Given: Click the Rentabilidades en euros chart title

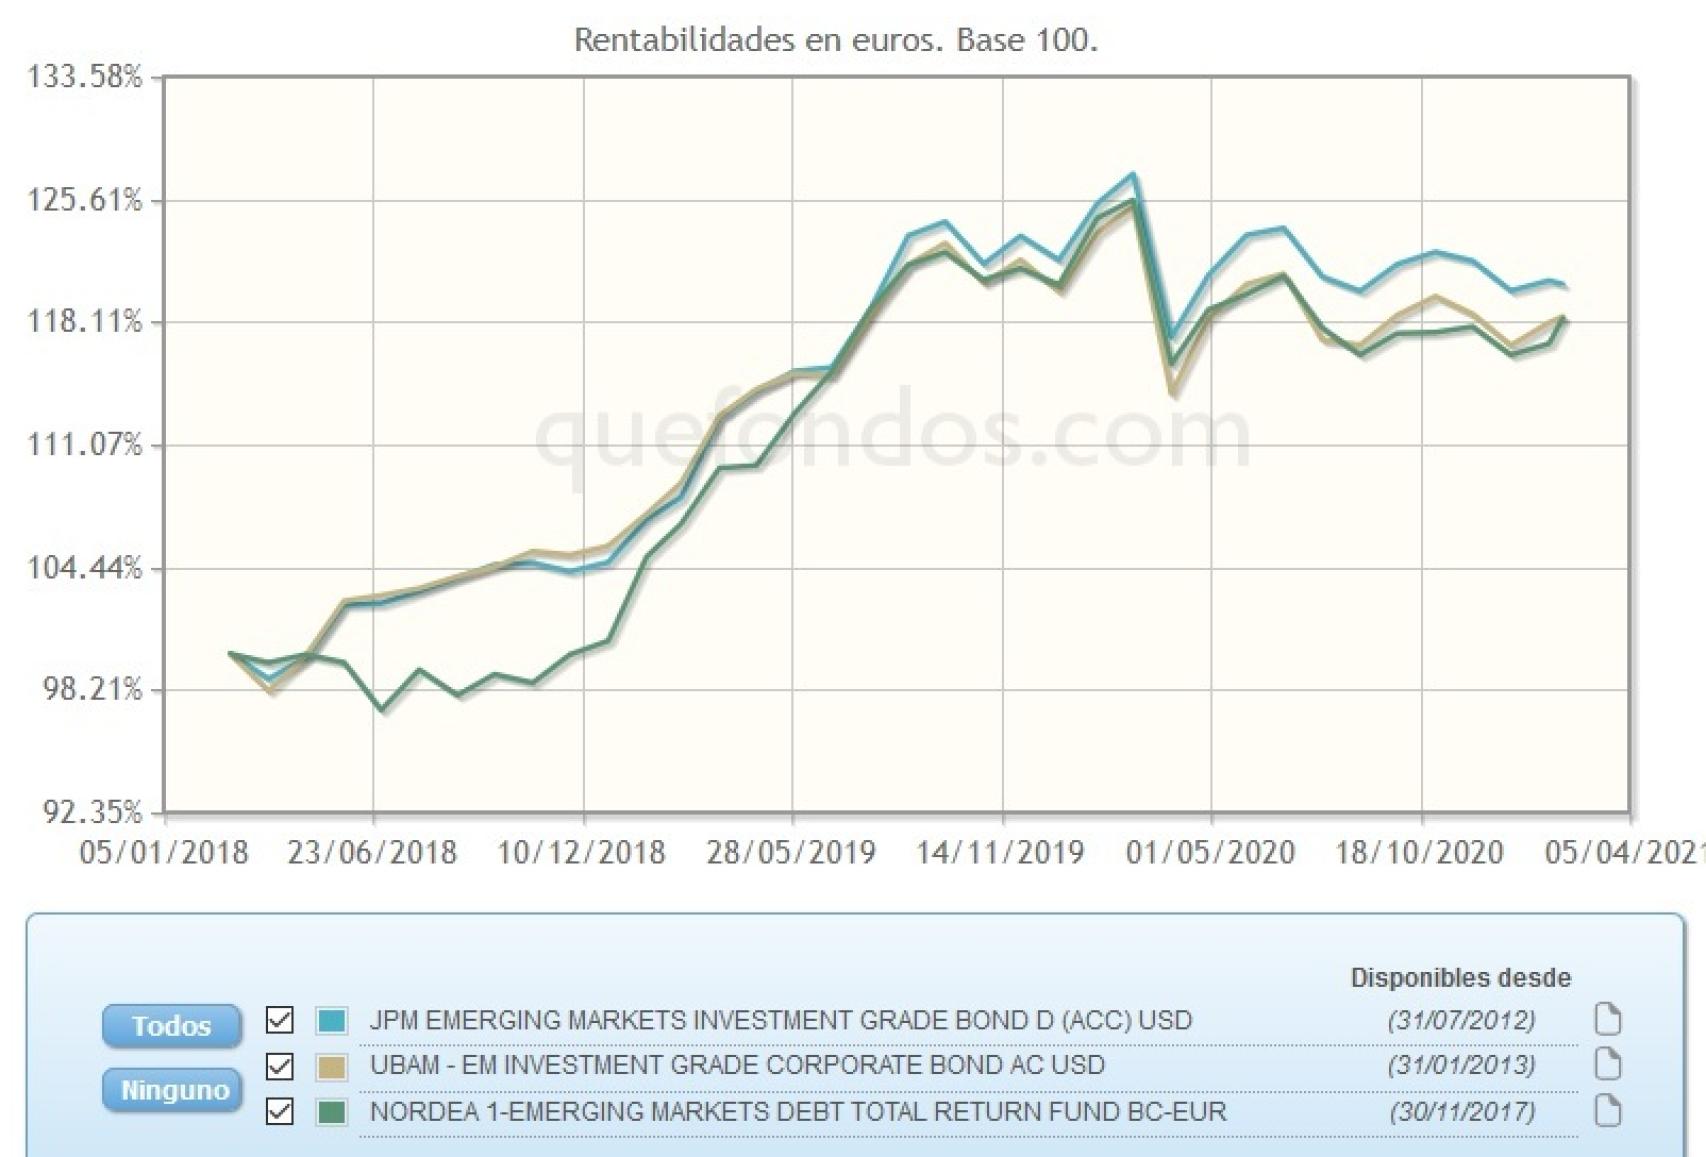Looking at the screenshot, I should [x=836, y=42].
